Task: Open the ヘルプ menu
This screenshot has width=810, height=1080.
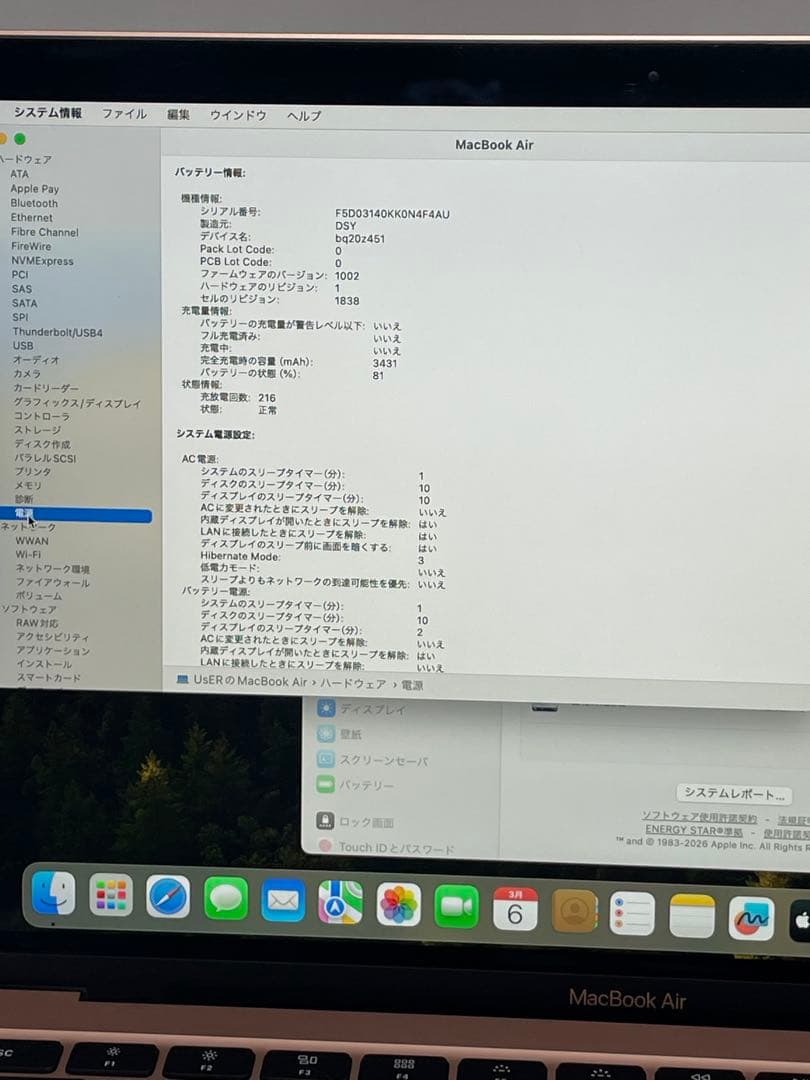Action: click(304, 116)
